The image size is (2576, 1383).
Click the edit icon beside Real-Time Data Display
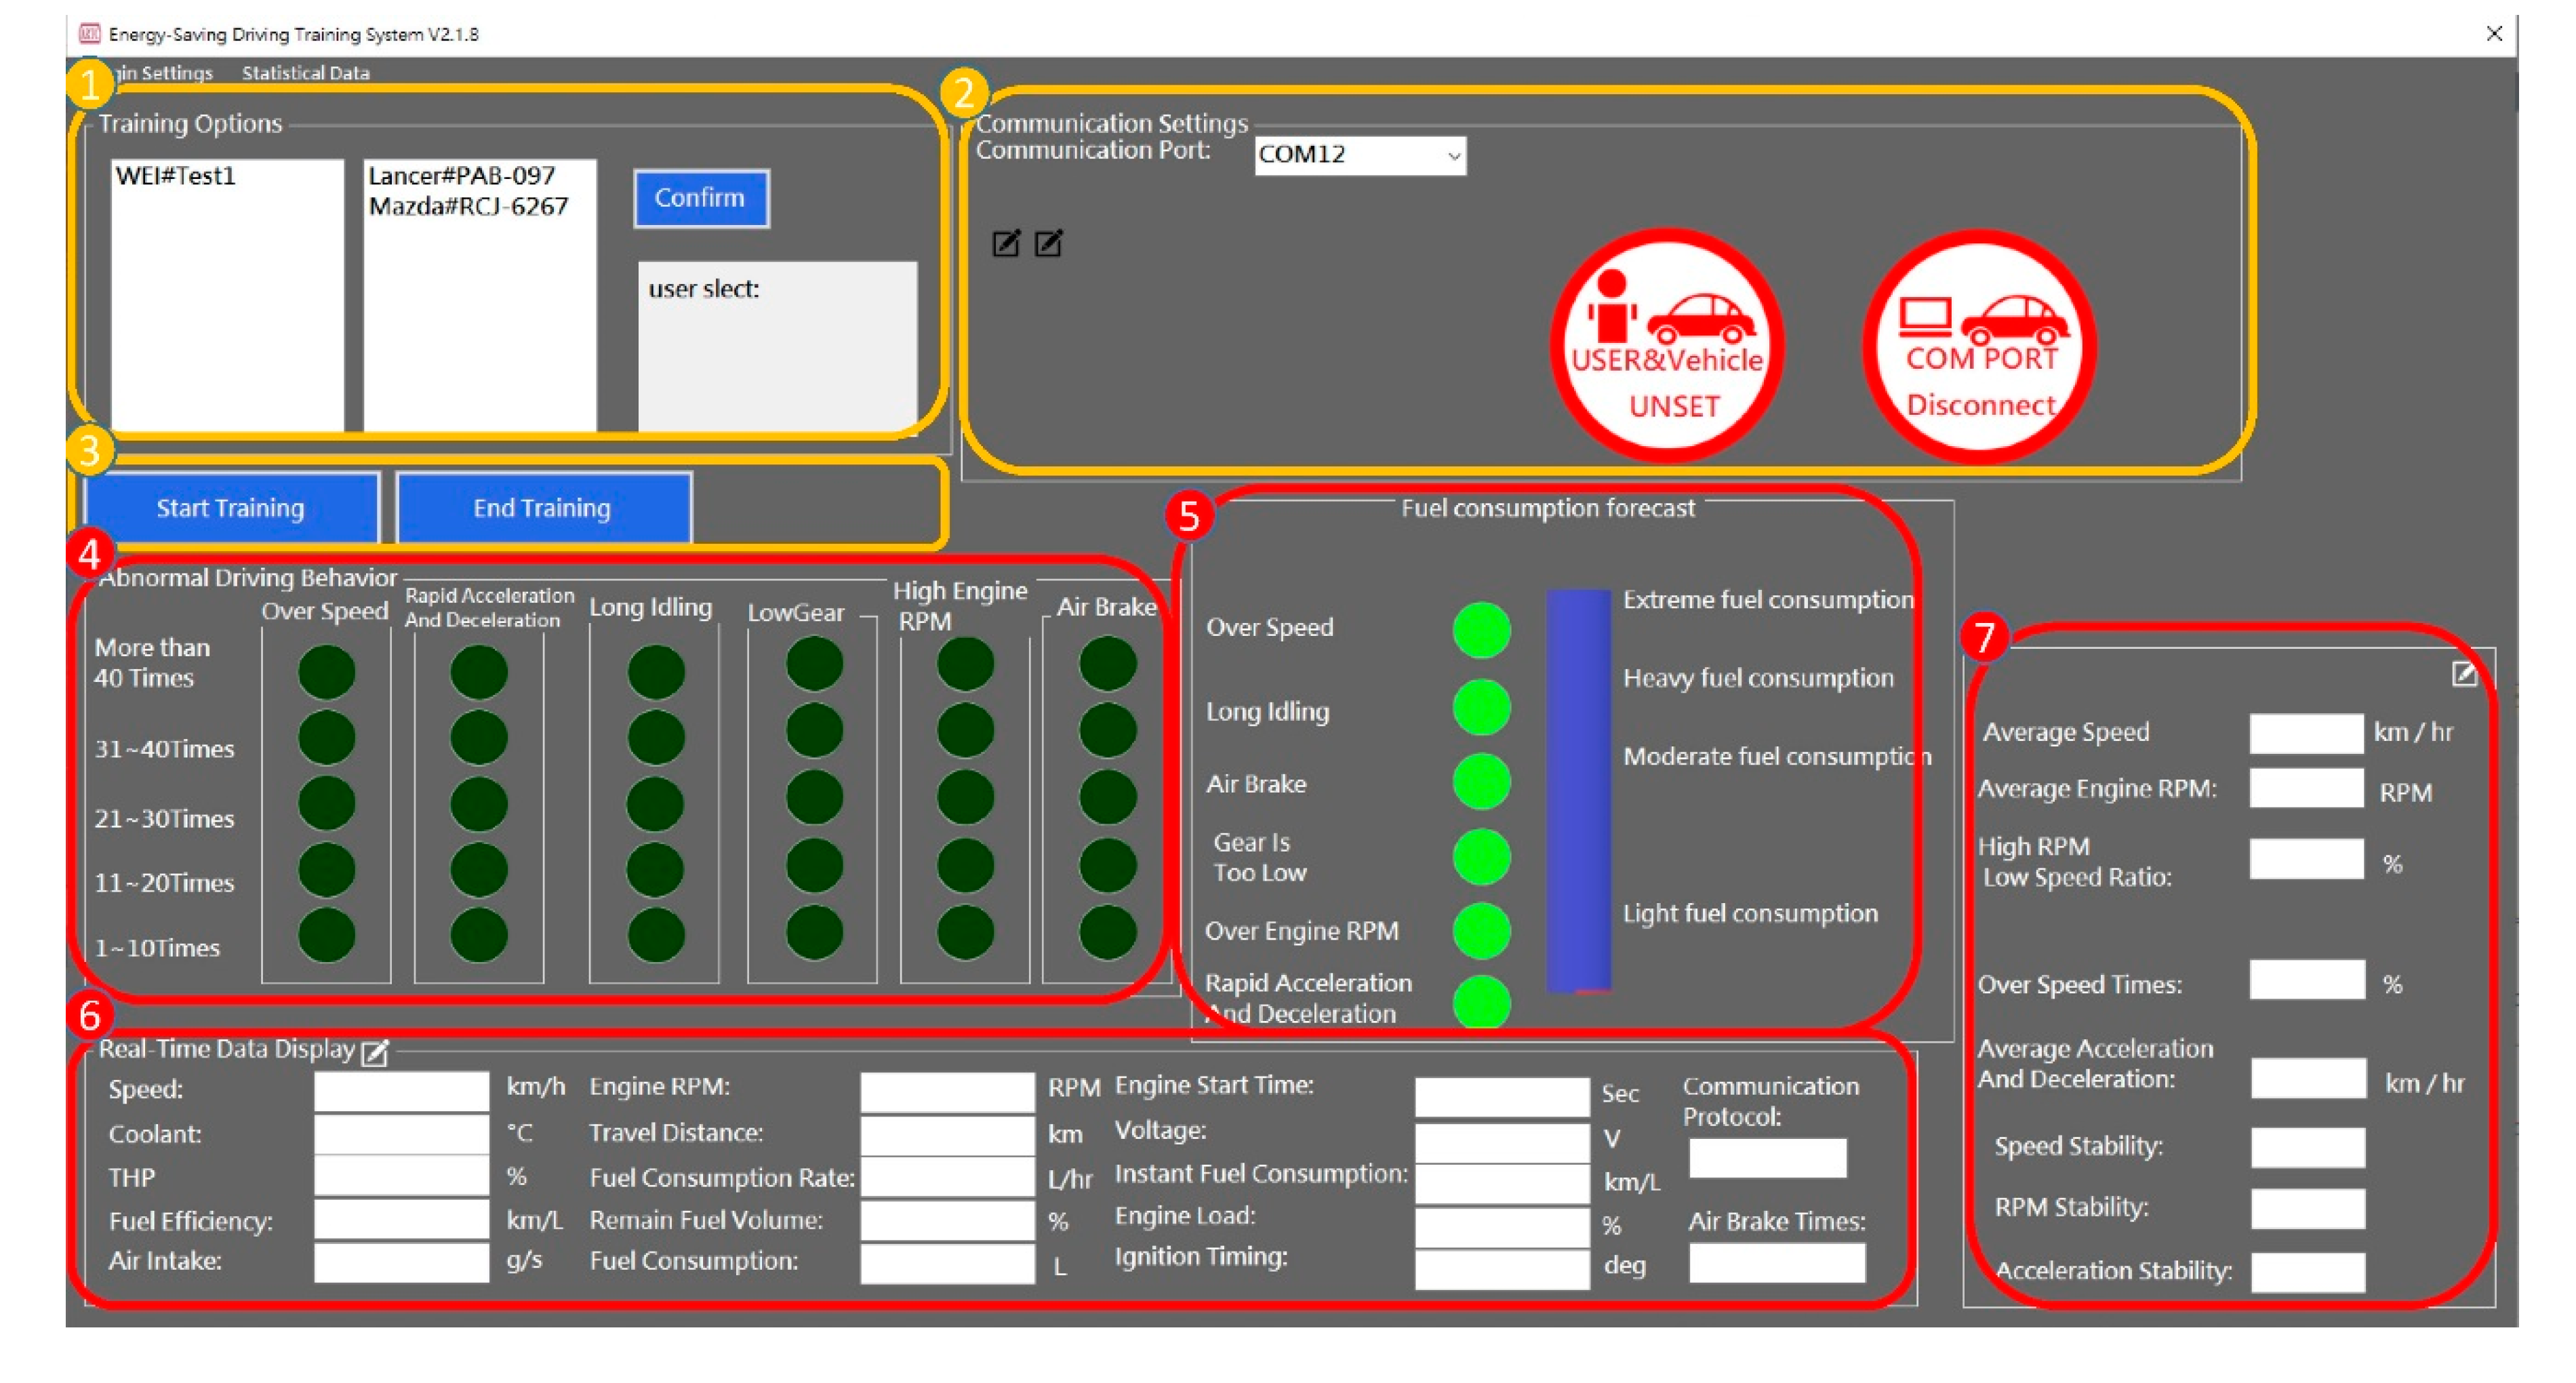point(375,1052)
